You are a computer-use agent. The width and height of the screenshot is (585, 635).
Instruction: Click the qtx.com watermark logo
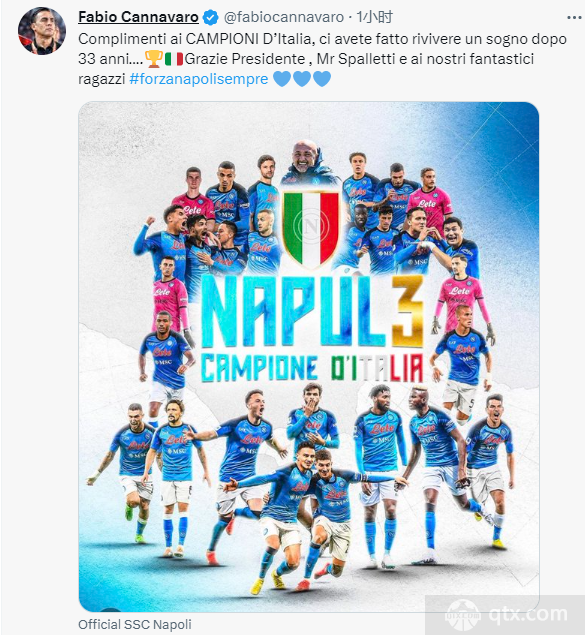(x=463, y=615)
